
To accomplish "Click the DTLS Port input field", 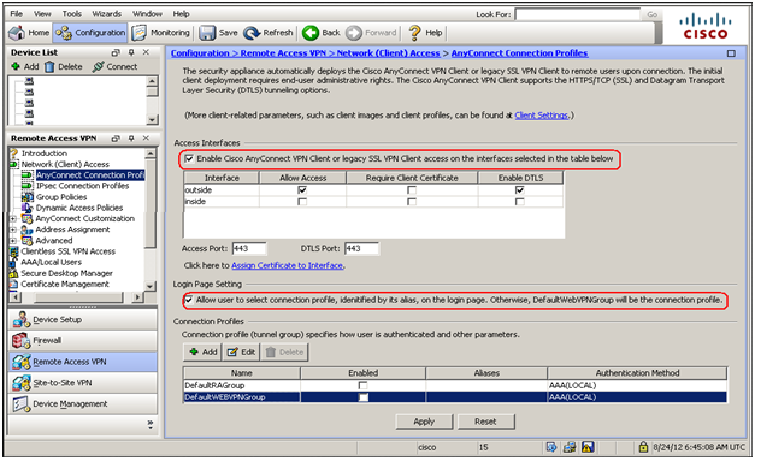I will (362, 248).
